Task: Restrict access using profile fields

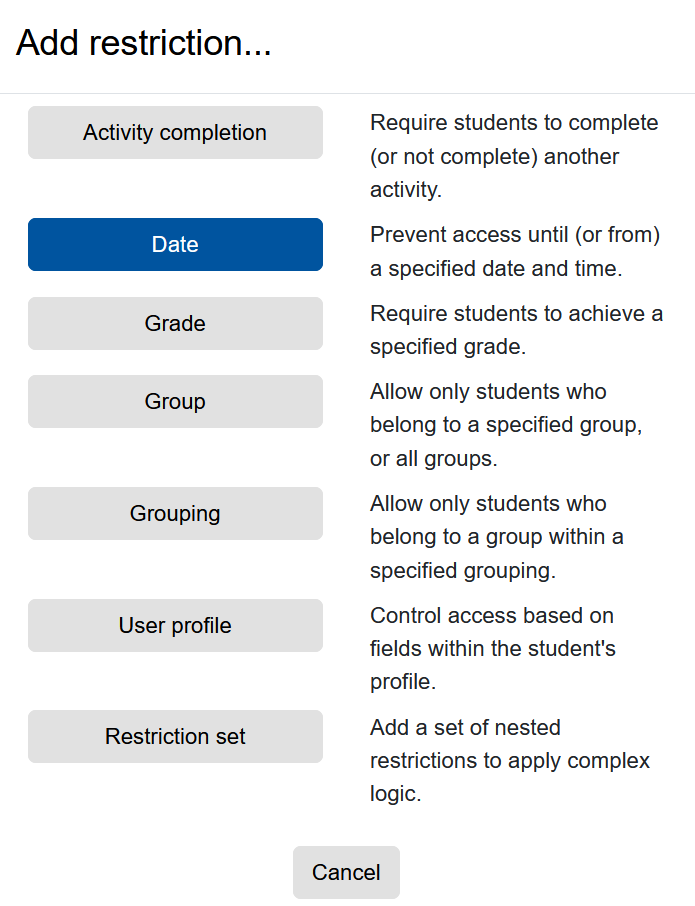Action: (x=175, y=625)
